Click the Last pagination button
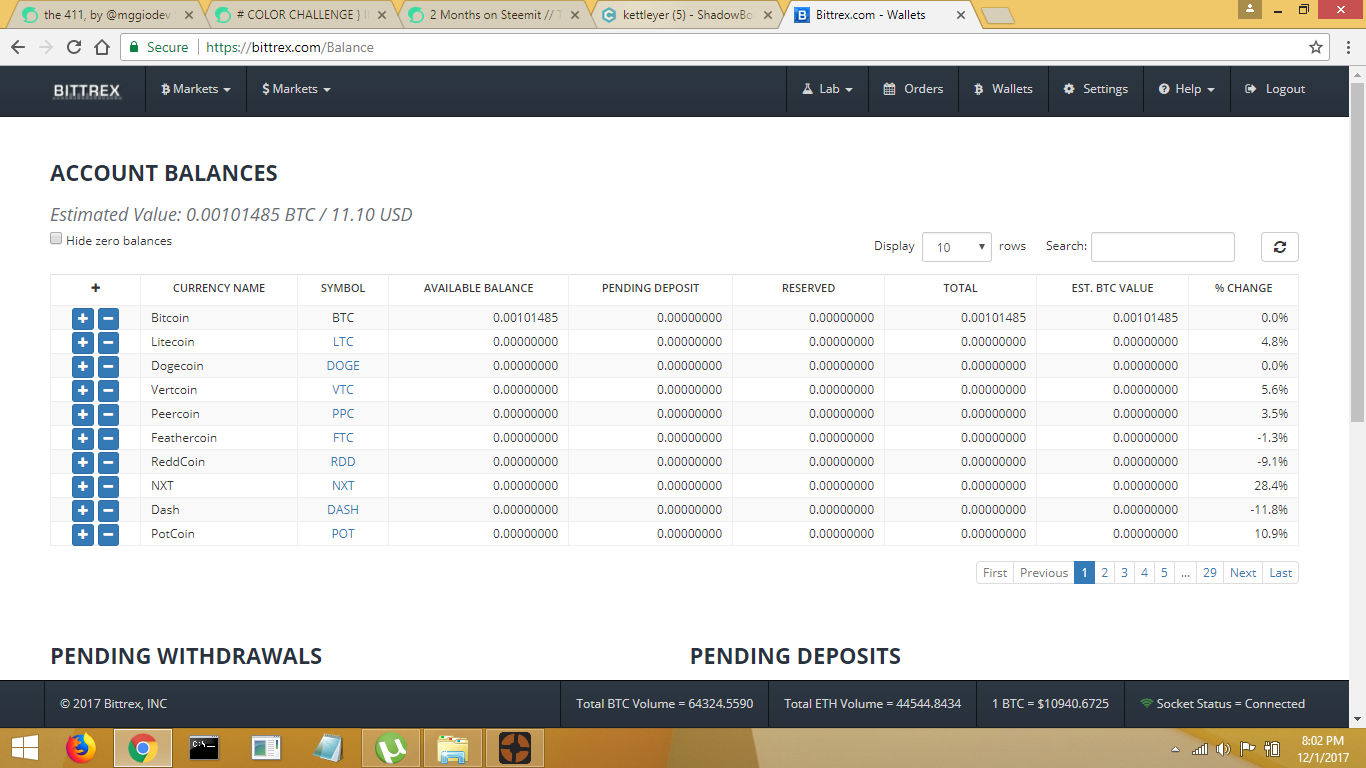Screen dimensions: 1366x768 tap(1280, 573)
